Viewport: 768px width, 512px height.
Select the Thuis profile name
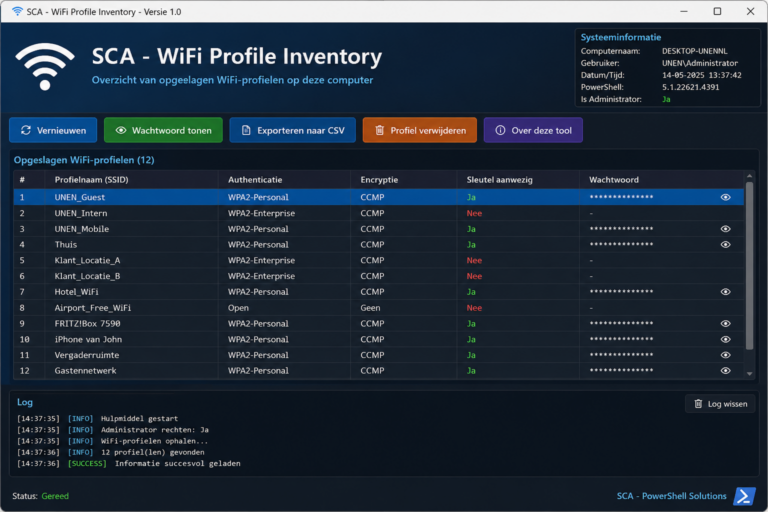pos(66,244)
